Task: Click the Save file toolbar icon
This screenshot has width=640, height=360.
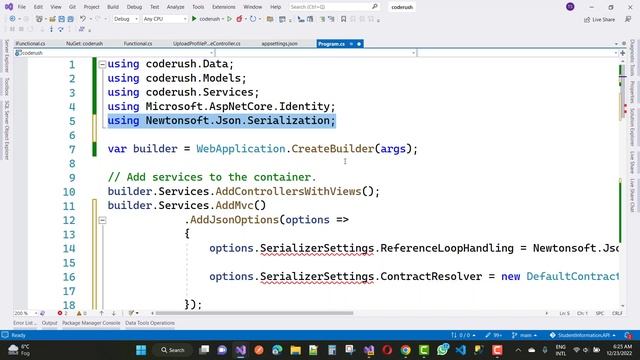Action: pyautogui.click(x=61, y=19)
